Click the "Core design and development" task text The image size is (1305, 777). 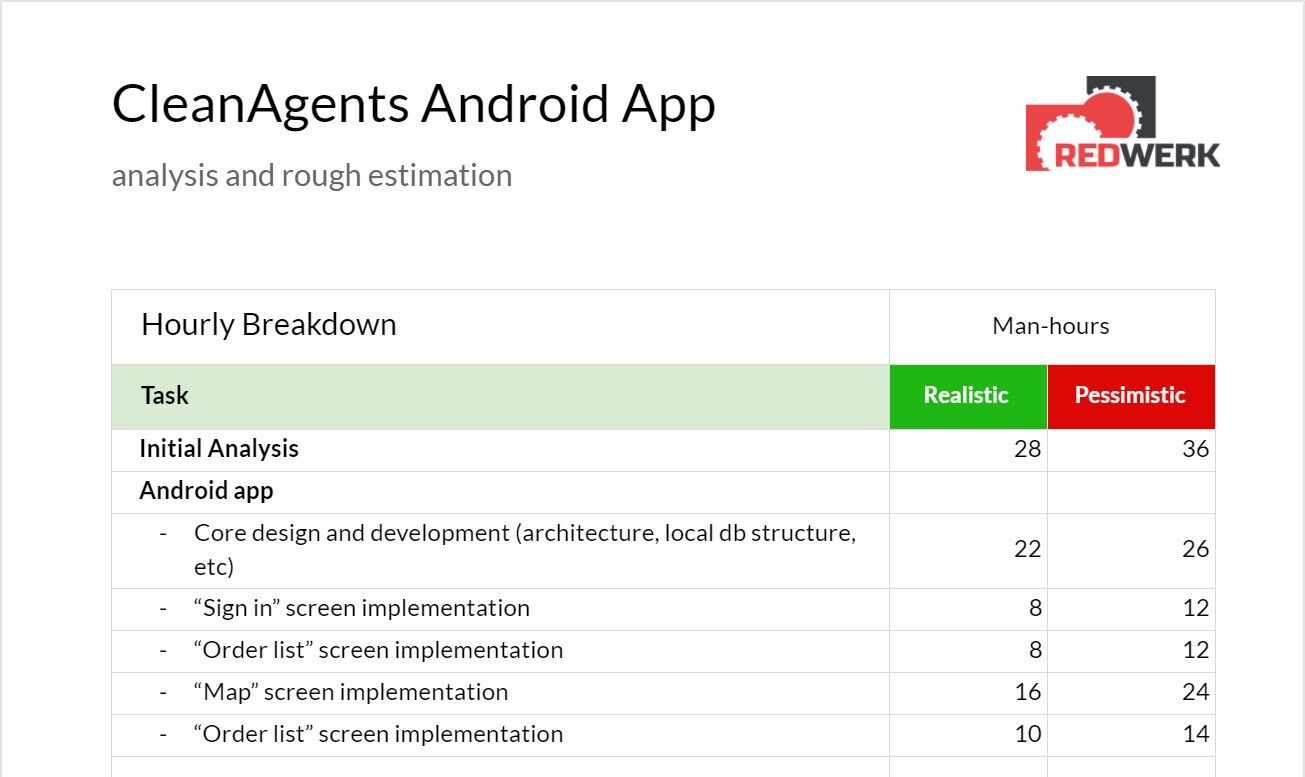click(524, 534)
